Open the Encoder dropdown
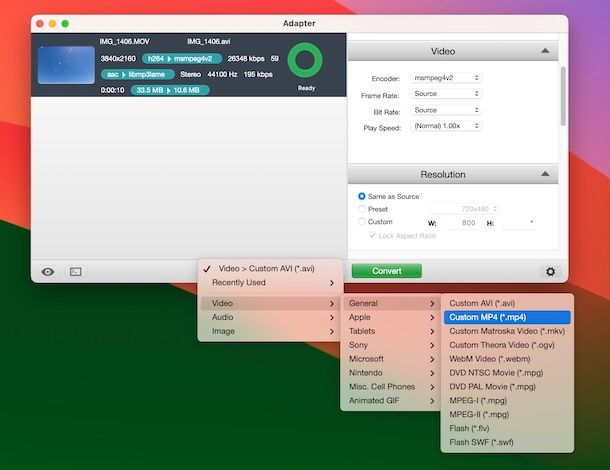This screenshot has height=470, width=610. pos(446,78)
